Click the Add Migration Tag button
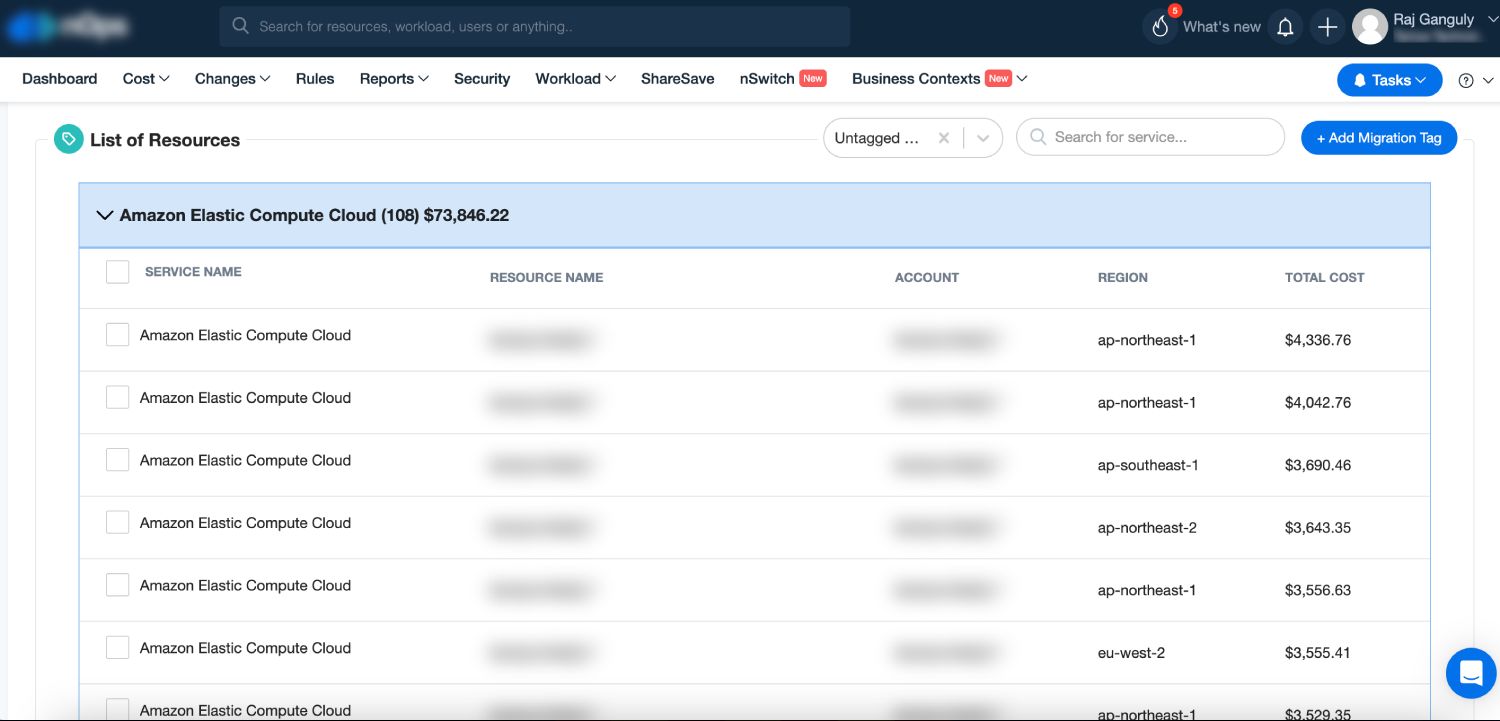 [x=1379, y=138]
